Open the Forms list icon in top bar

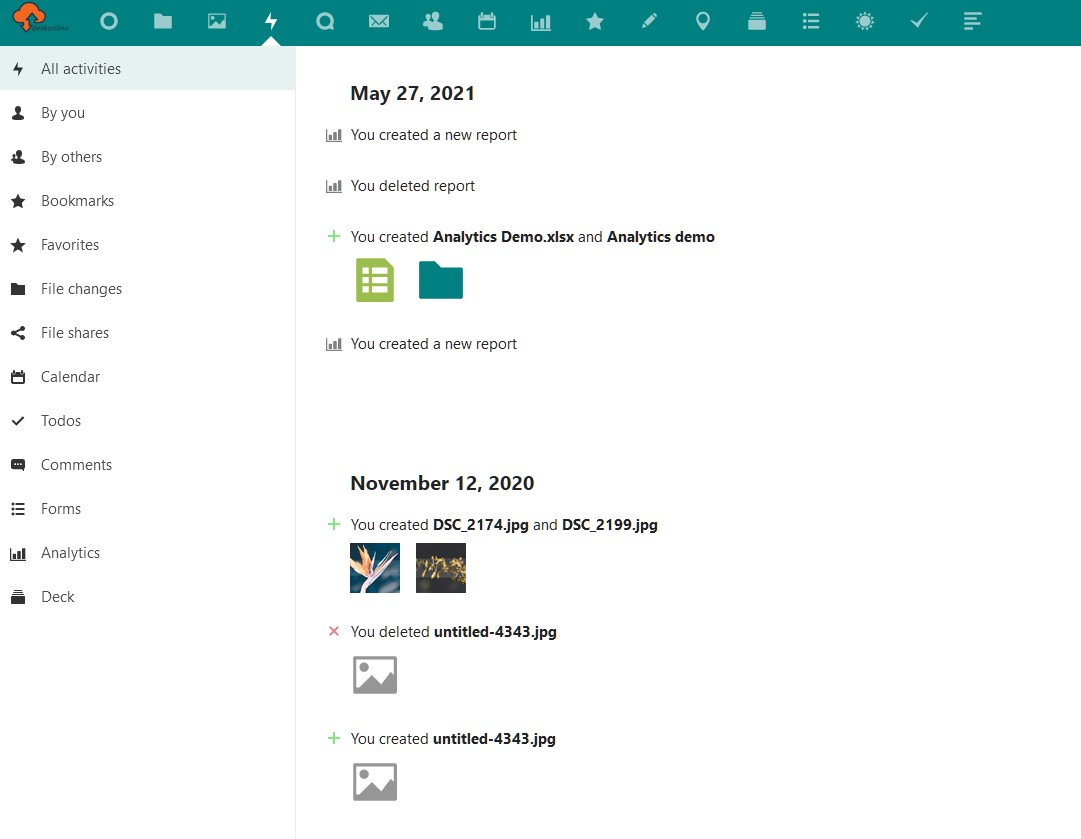811,21
